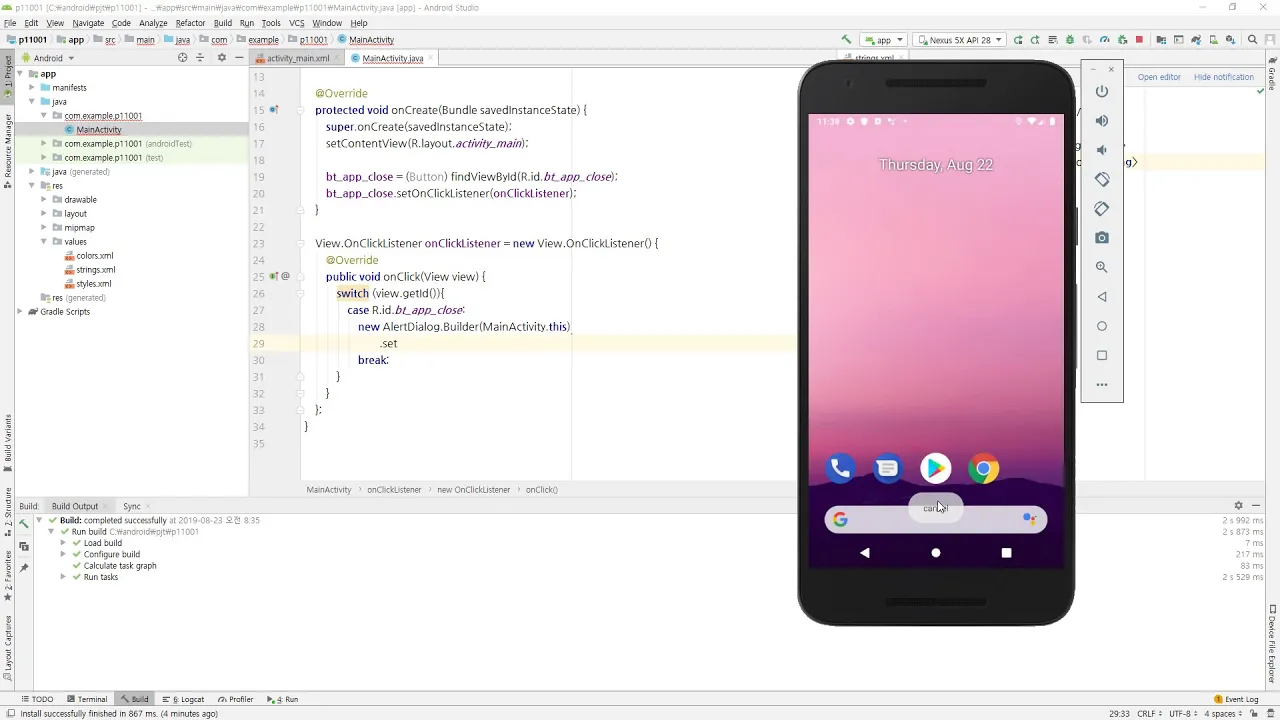The image size is (1280, 720).
Task: Pin the Build tool window tab
Action: pyautogui.click(x=24, y=566)
